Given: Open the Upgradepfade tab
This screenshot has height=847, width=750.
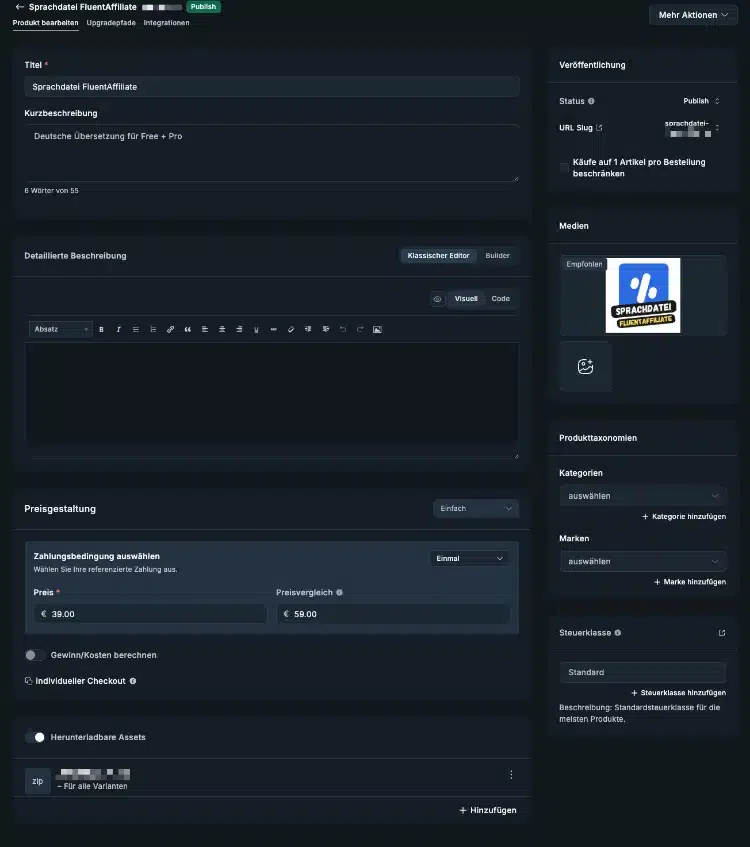Looking at the screenshot, I should tap(111, 23).
